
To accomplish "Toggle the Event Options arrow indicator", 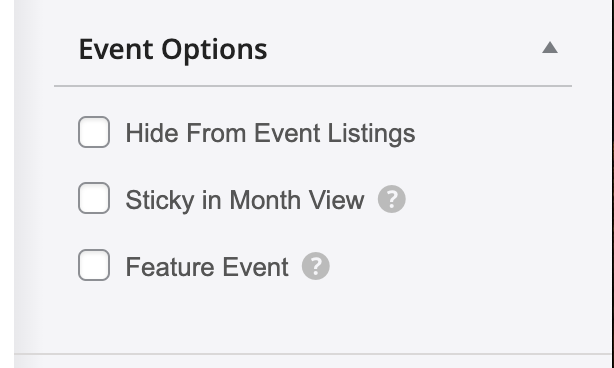I will point(550,48).
